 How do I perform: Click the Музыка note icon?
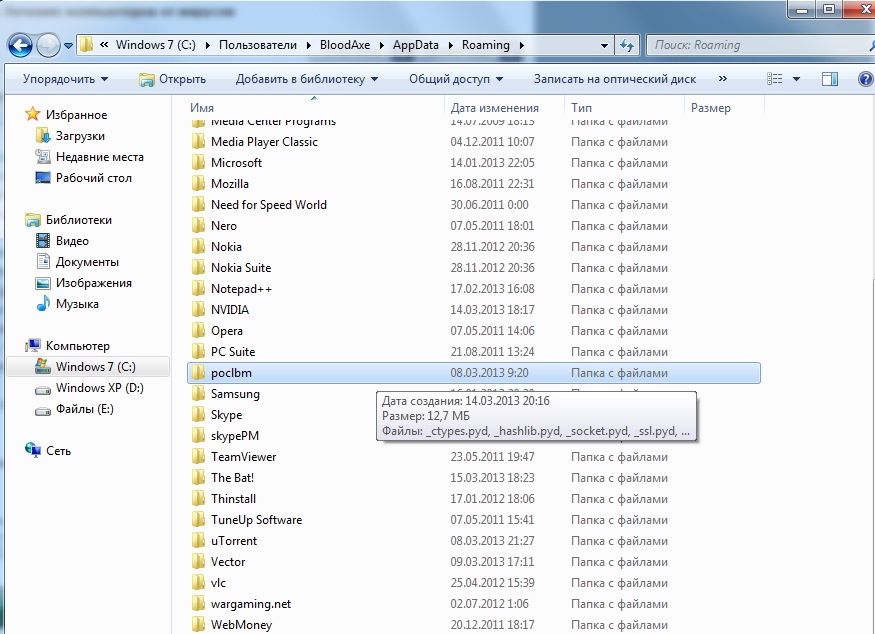43,304
